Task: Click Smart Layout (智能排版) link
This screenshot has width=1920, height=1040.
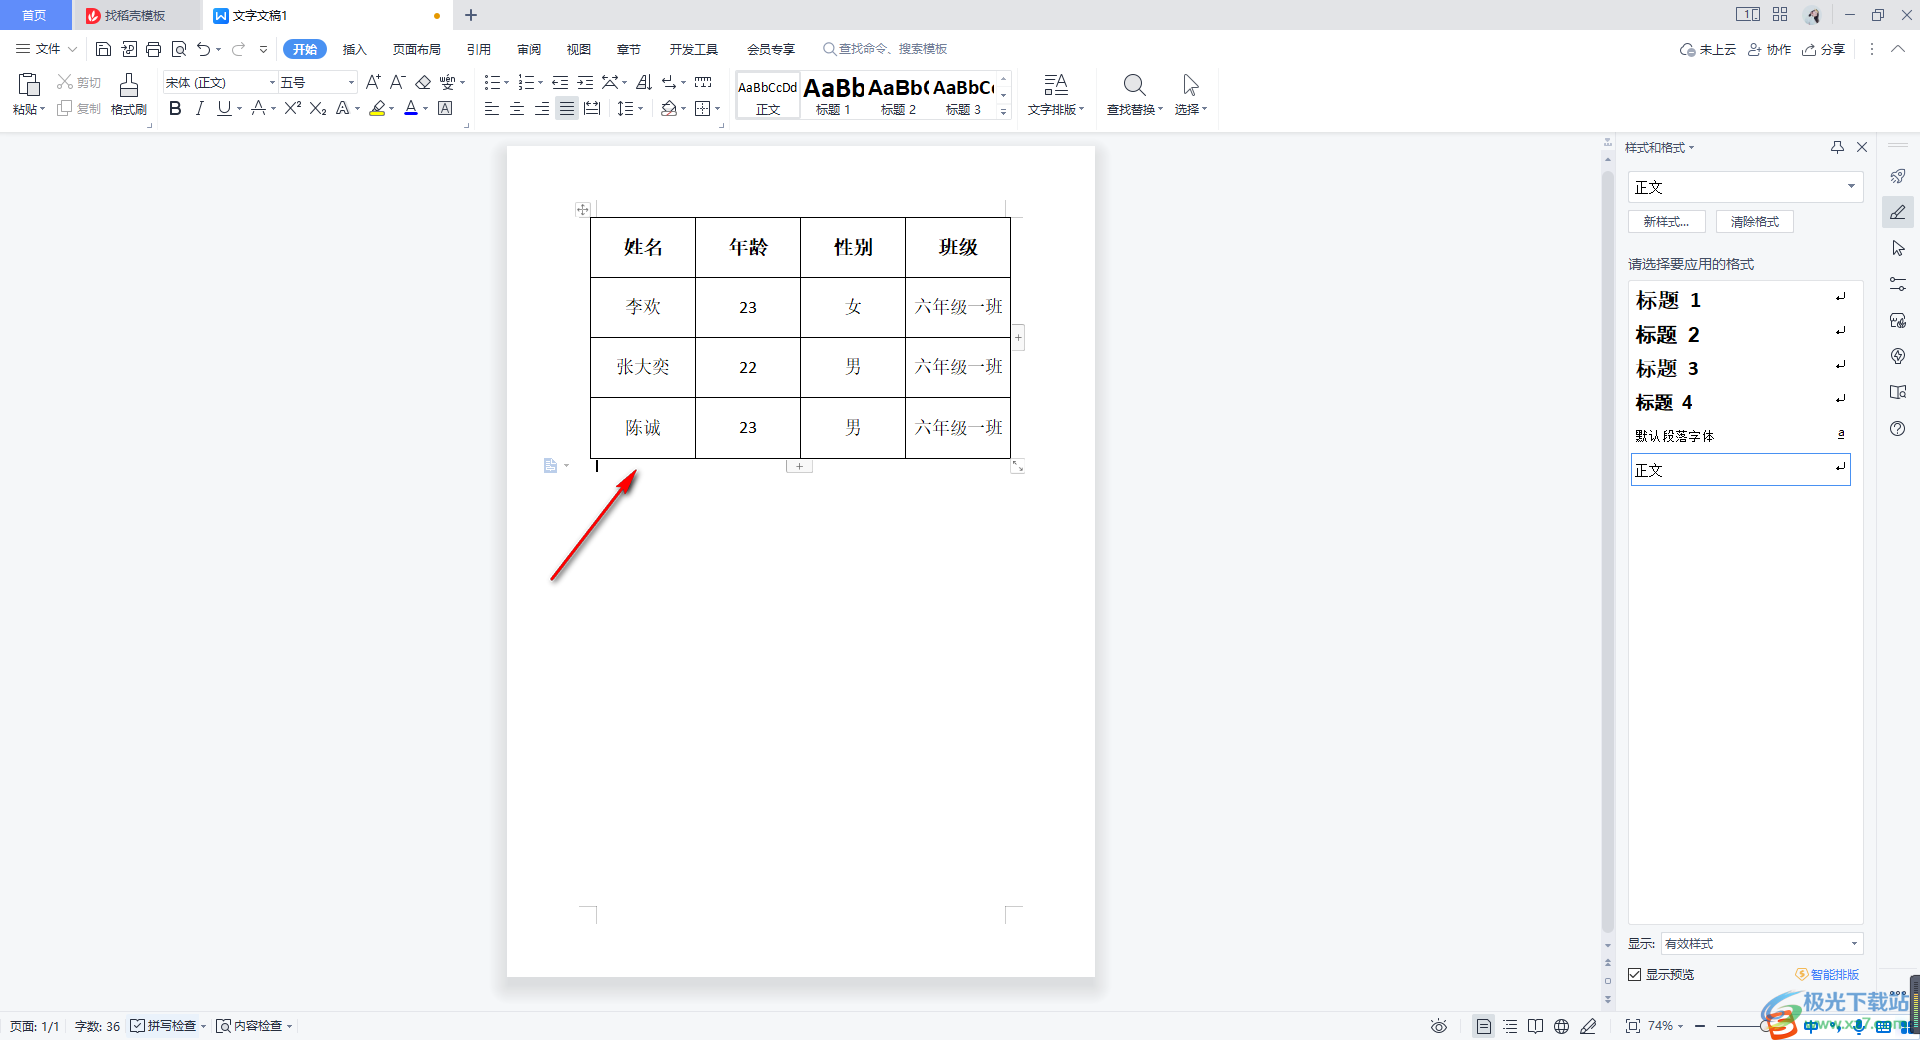Action: (1827, 974)
